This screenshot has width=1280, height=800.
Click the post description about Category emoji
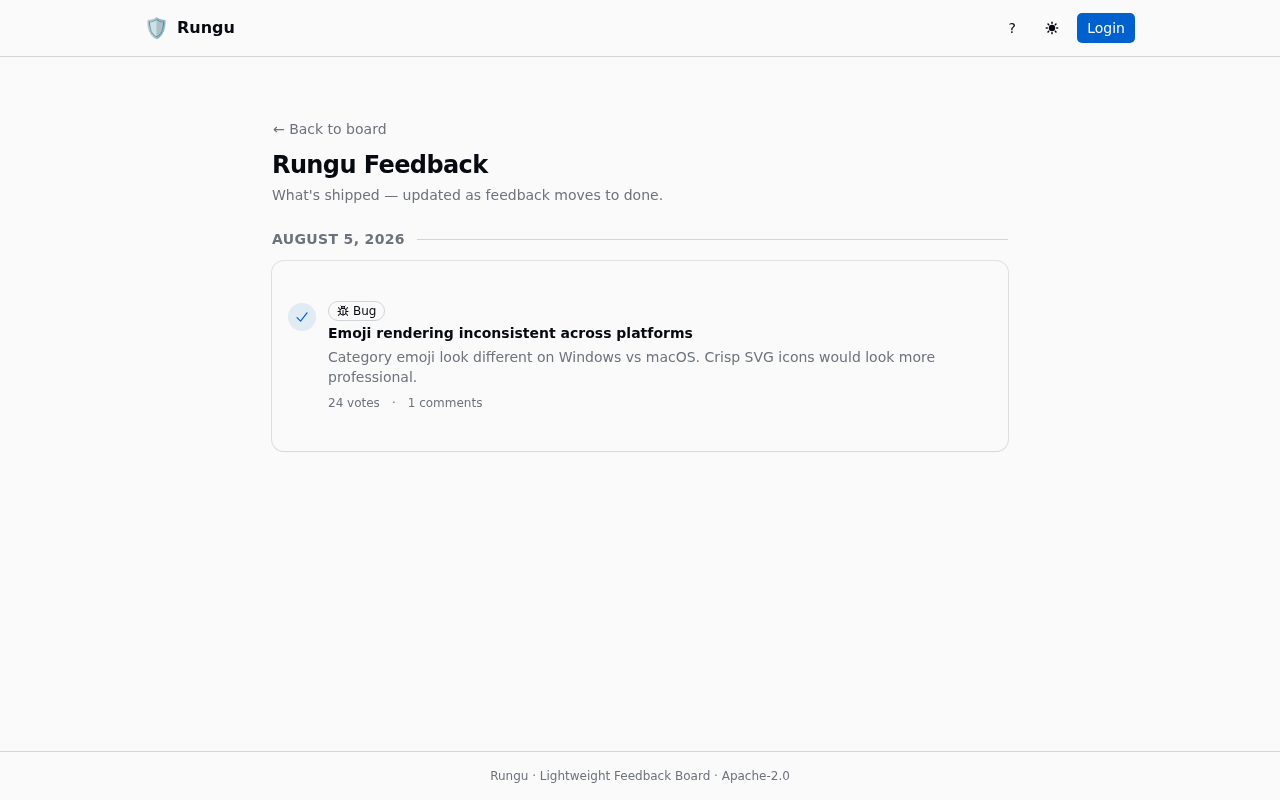point(632,367)
